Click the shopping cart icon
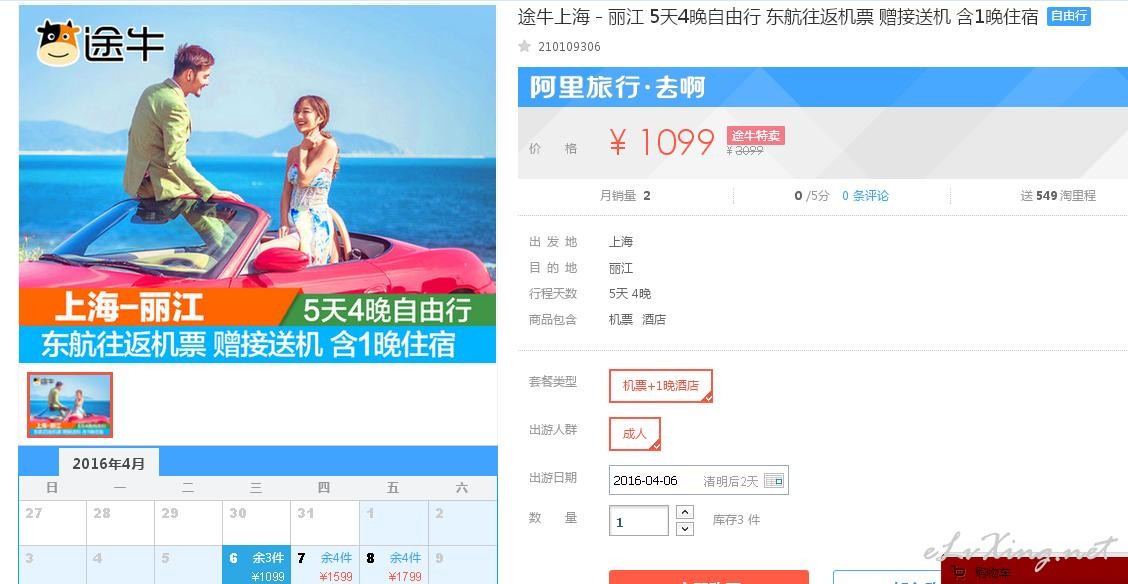1128x584 pixels. point(959,573)
